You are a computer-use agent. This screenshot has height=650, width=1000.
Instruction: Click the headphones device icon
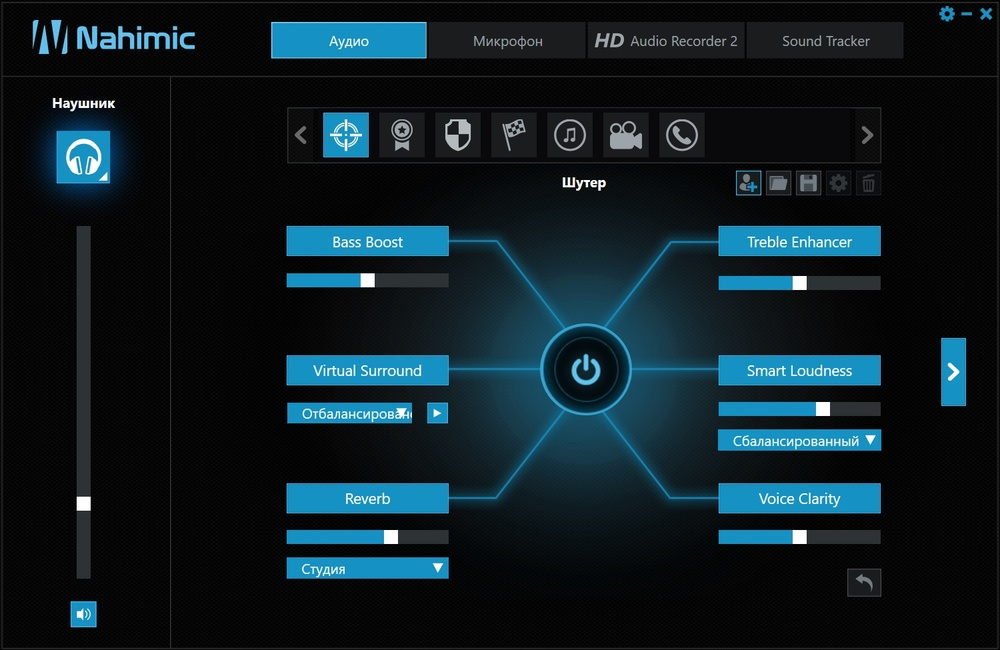pyautogui.click(x=84, y=157)
